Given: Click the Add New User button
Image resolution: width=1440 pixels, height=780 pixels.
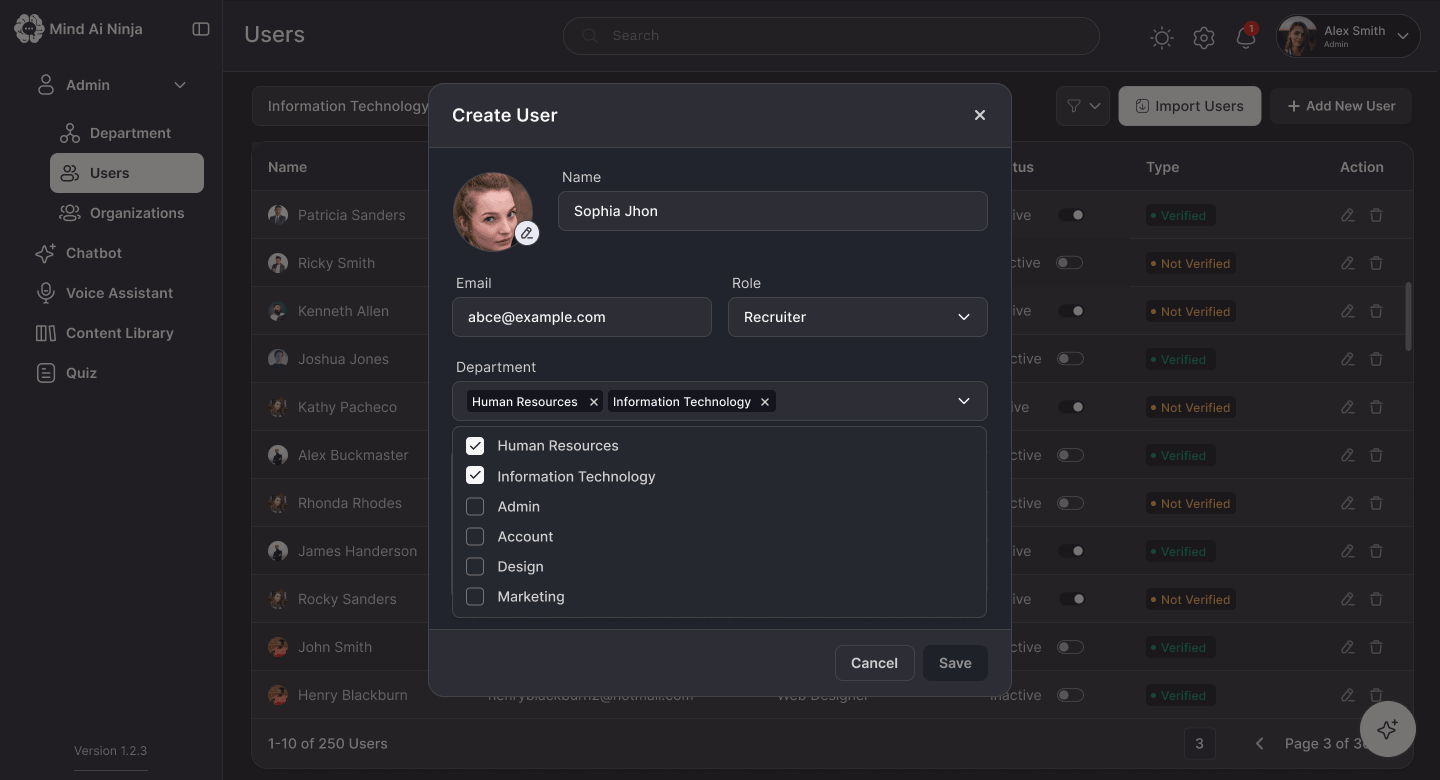Looking at the screenshot, I should click(x=1341, y=106).
